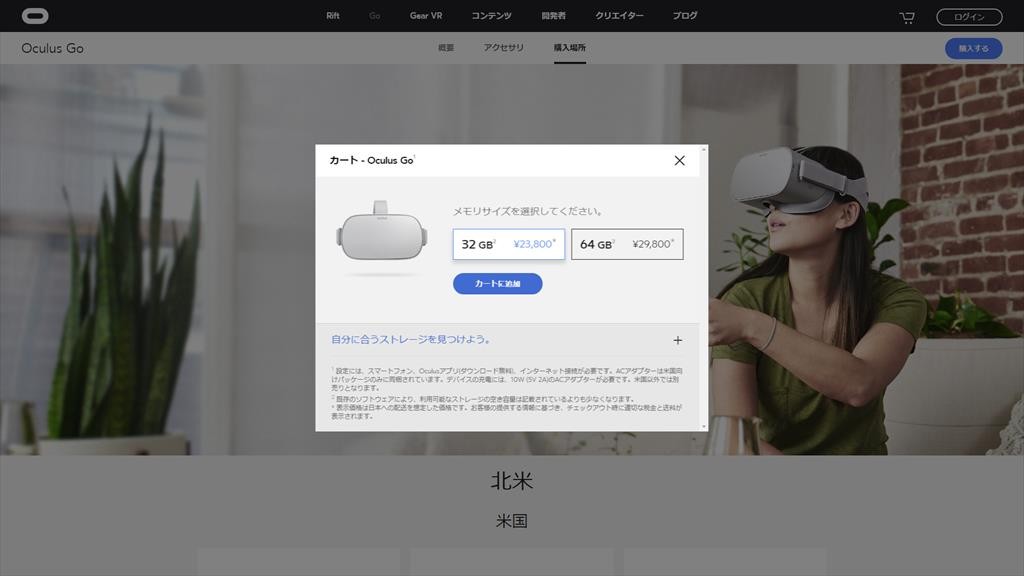Click the dialog scrollbar up arrow
This screenshot has width=1024, height=576.
[703, 150]
